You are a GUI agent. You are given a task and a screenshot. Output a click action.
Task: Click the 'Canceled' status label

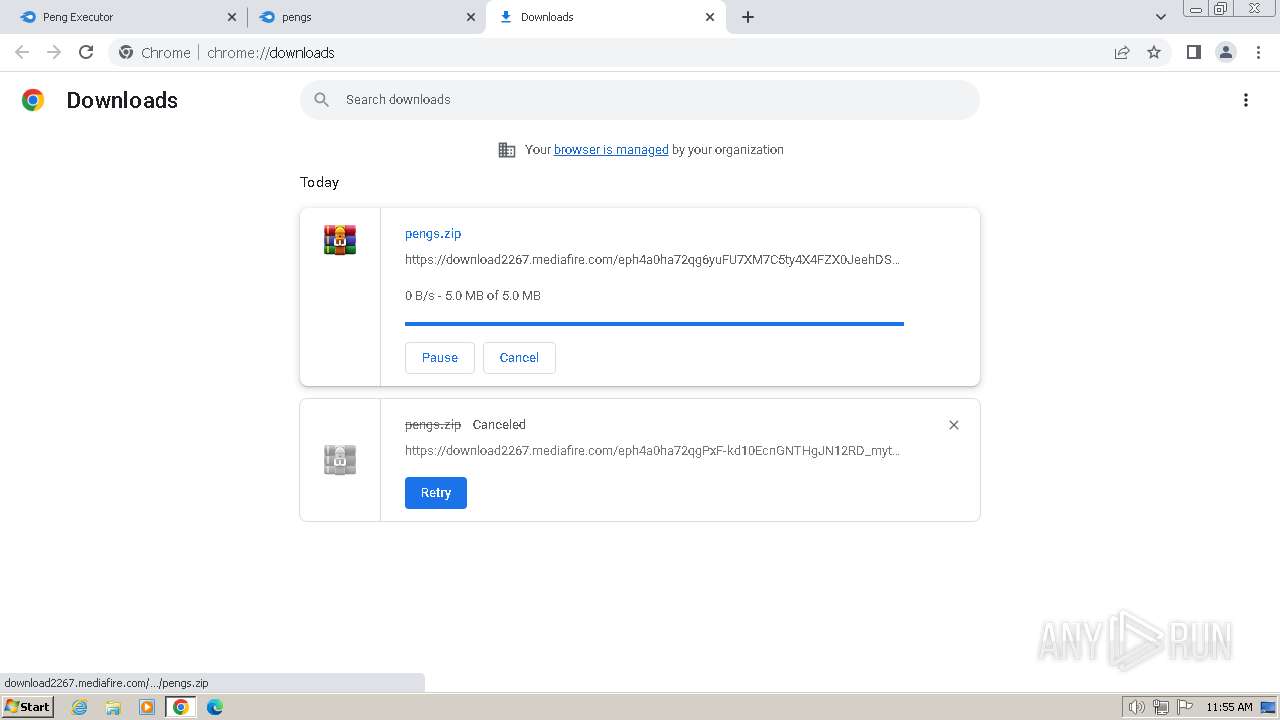pos(499,424)
